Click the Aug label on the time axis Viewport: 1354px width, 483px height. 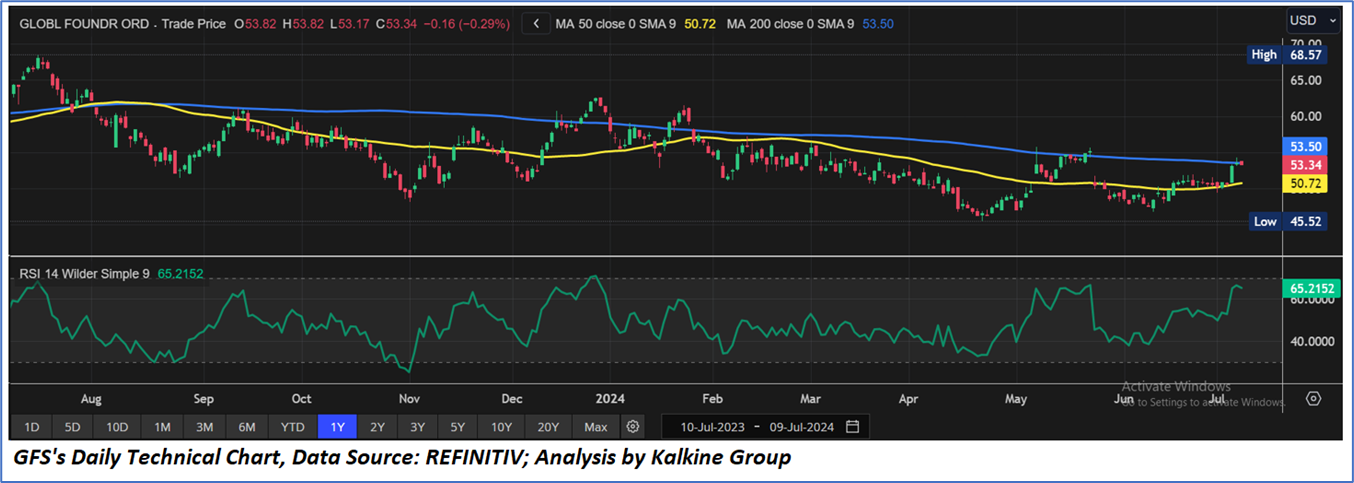coord(90,398)
